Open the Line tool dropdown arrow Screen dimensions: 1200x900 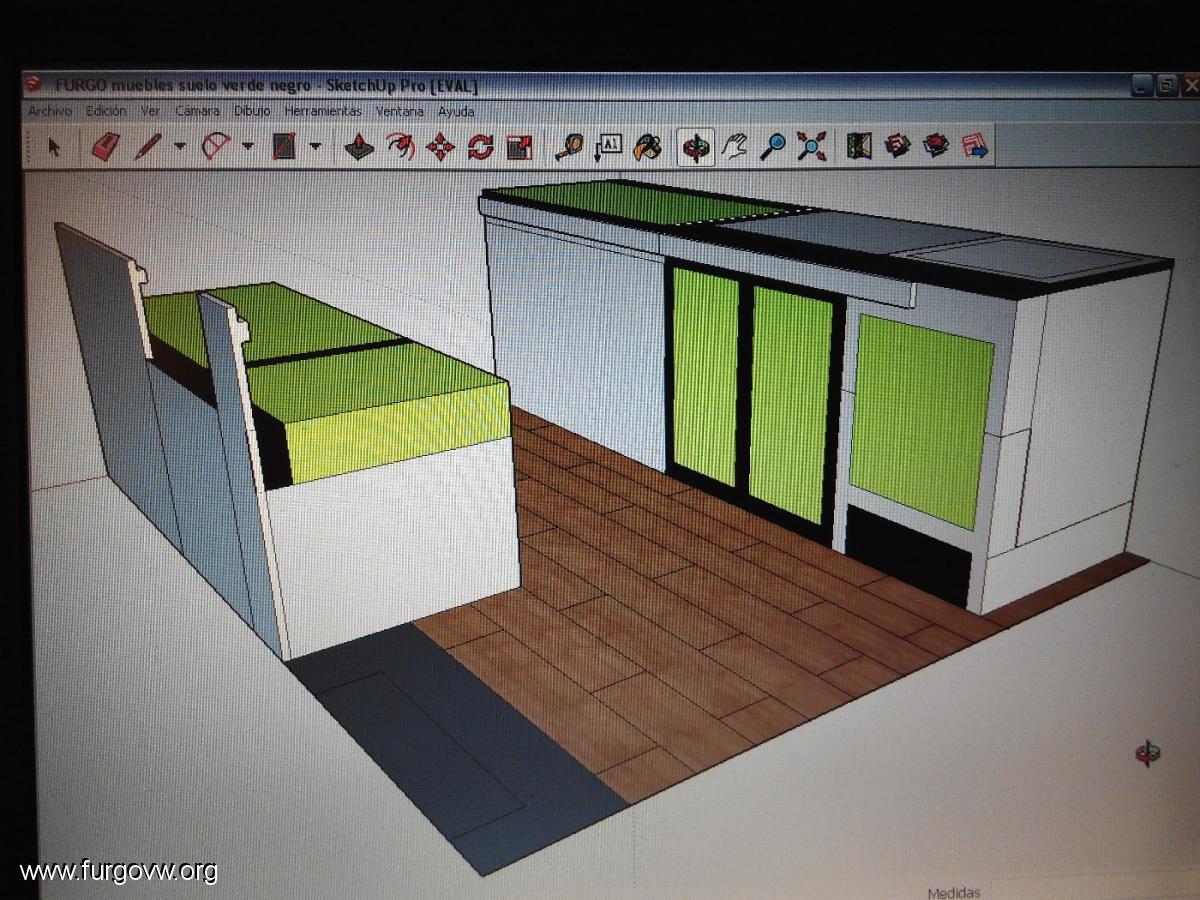[180, 146]
